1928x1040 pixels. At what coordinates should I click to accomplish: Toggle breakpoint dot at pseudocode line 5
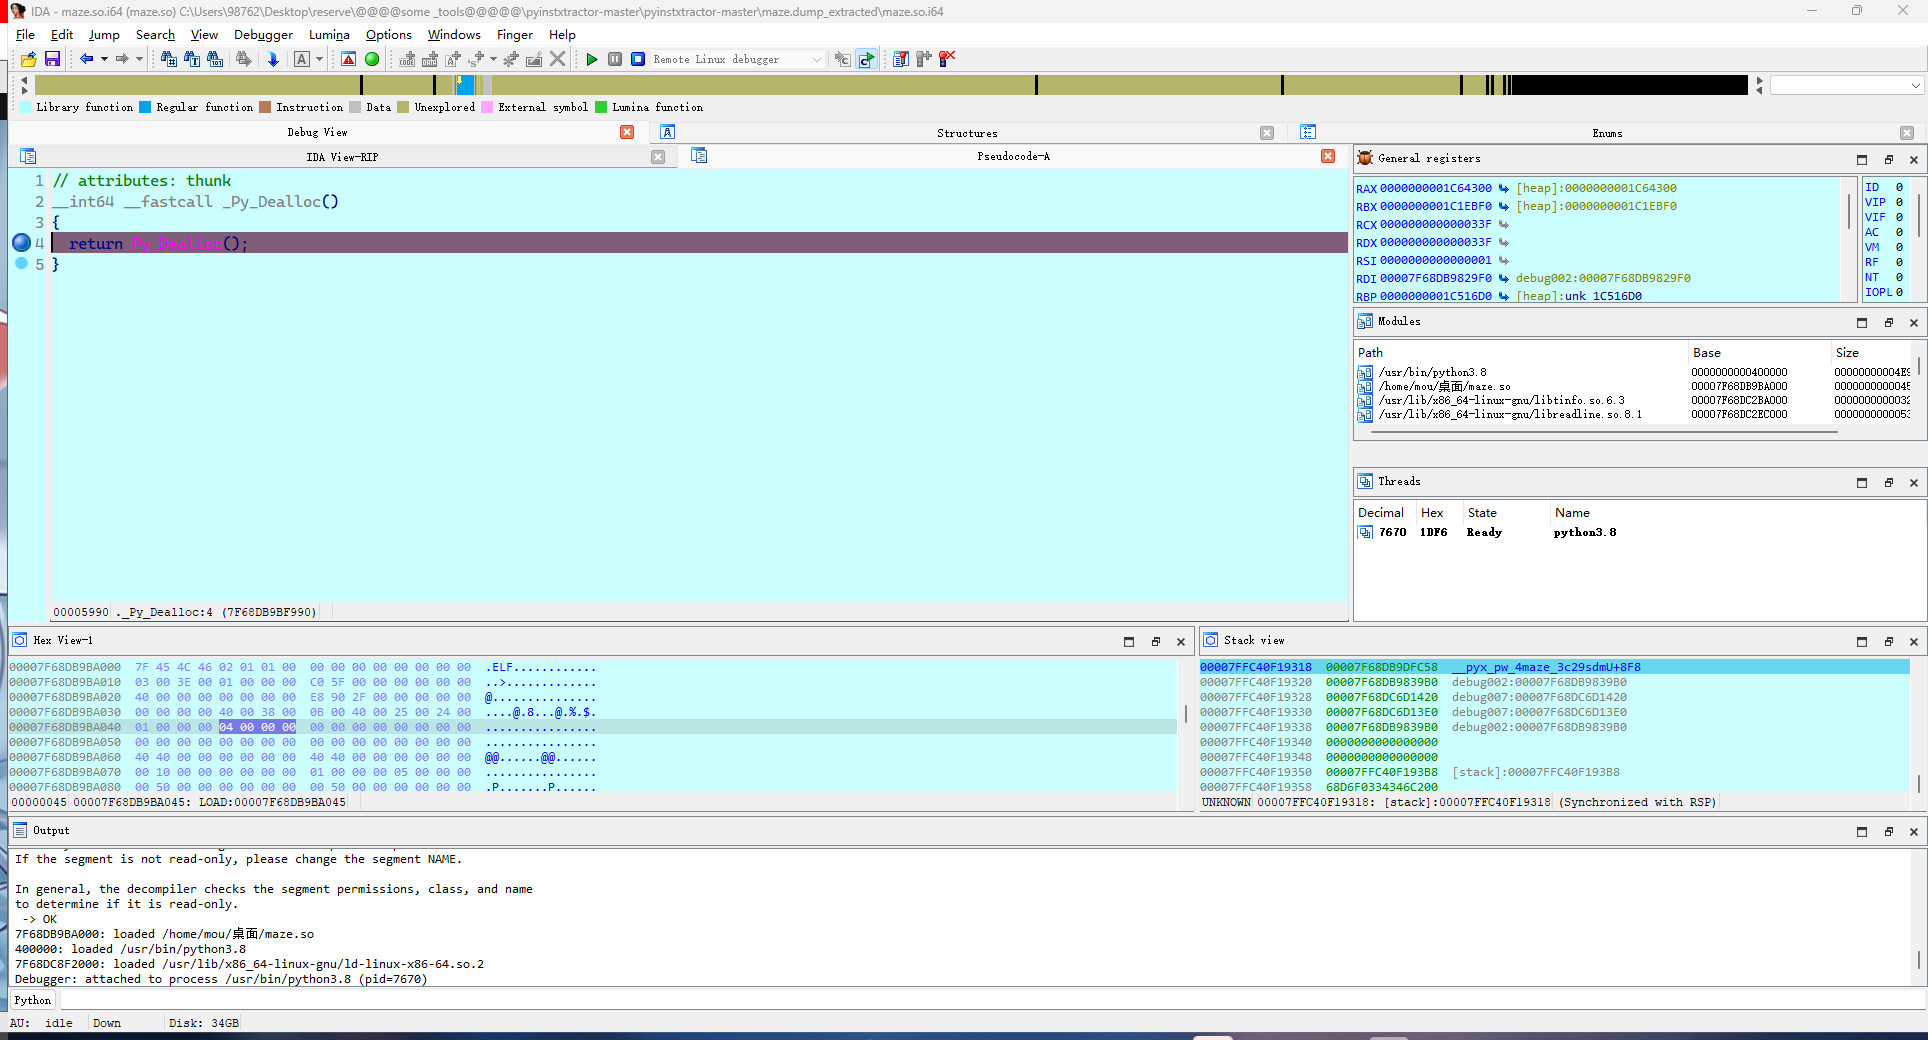pos(21,264)
